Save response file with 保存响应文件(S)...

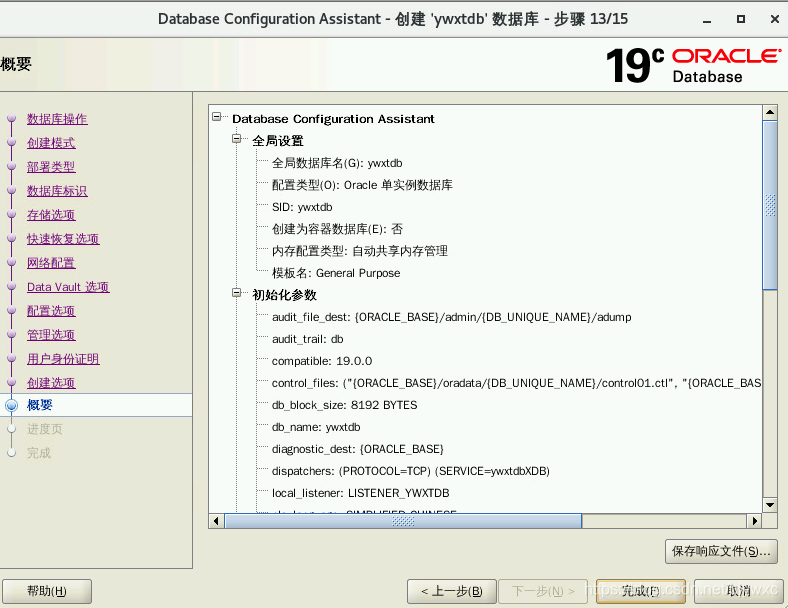click(x=721, y=551)
